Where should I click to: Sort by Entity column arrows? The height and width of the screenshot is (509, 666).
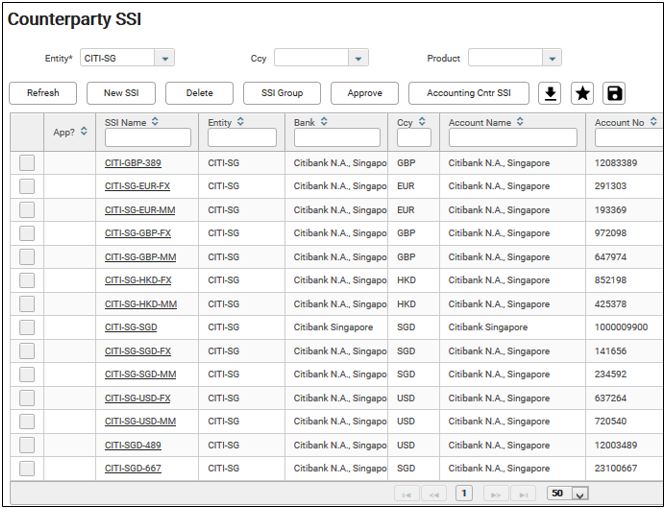(240, 122)
